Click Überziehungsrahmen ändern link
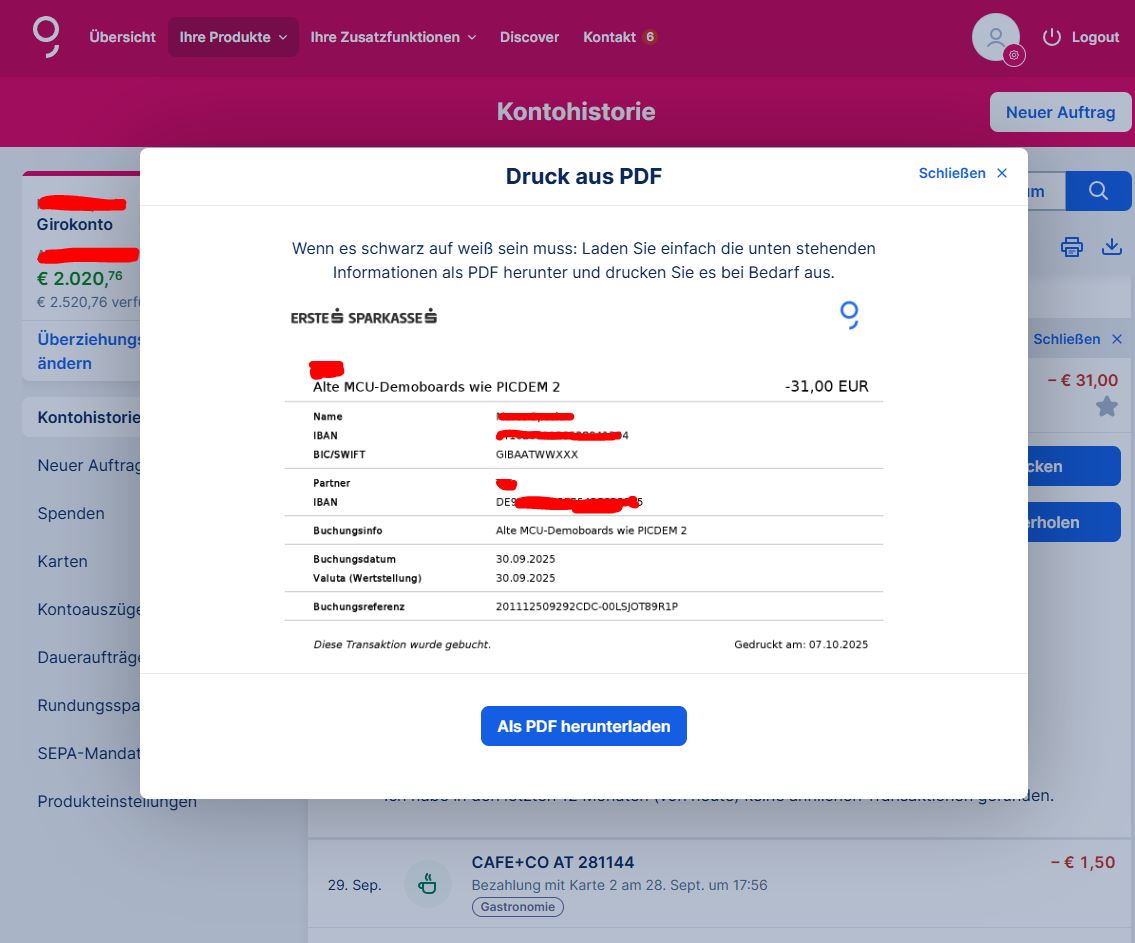Image resolution: width=1135 pixels, height=943 pixels. [88, 351]
